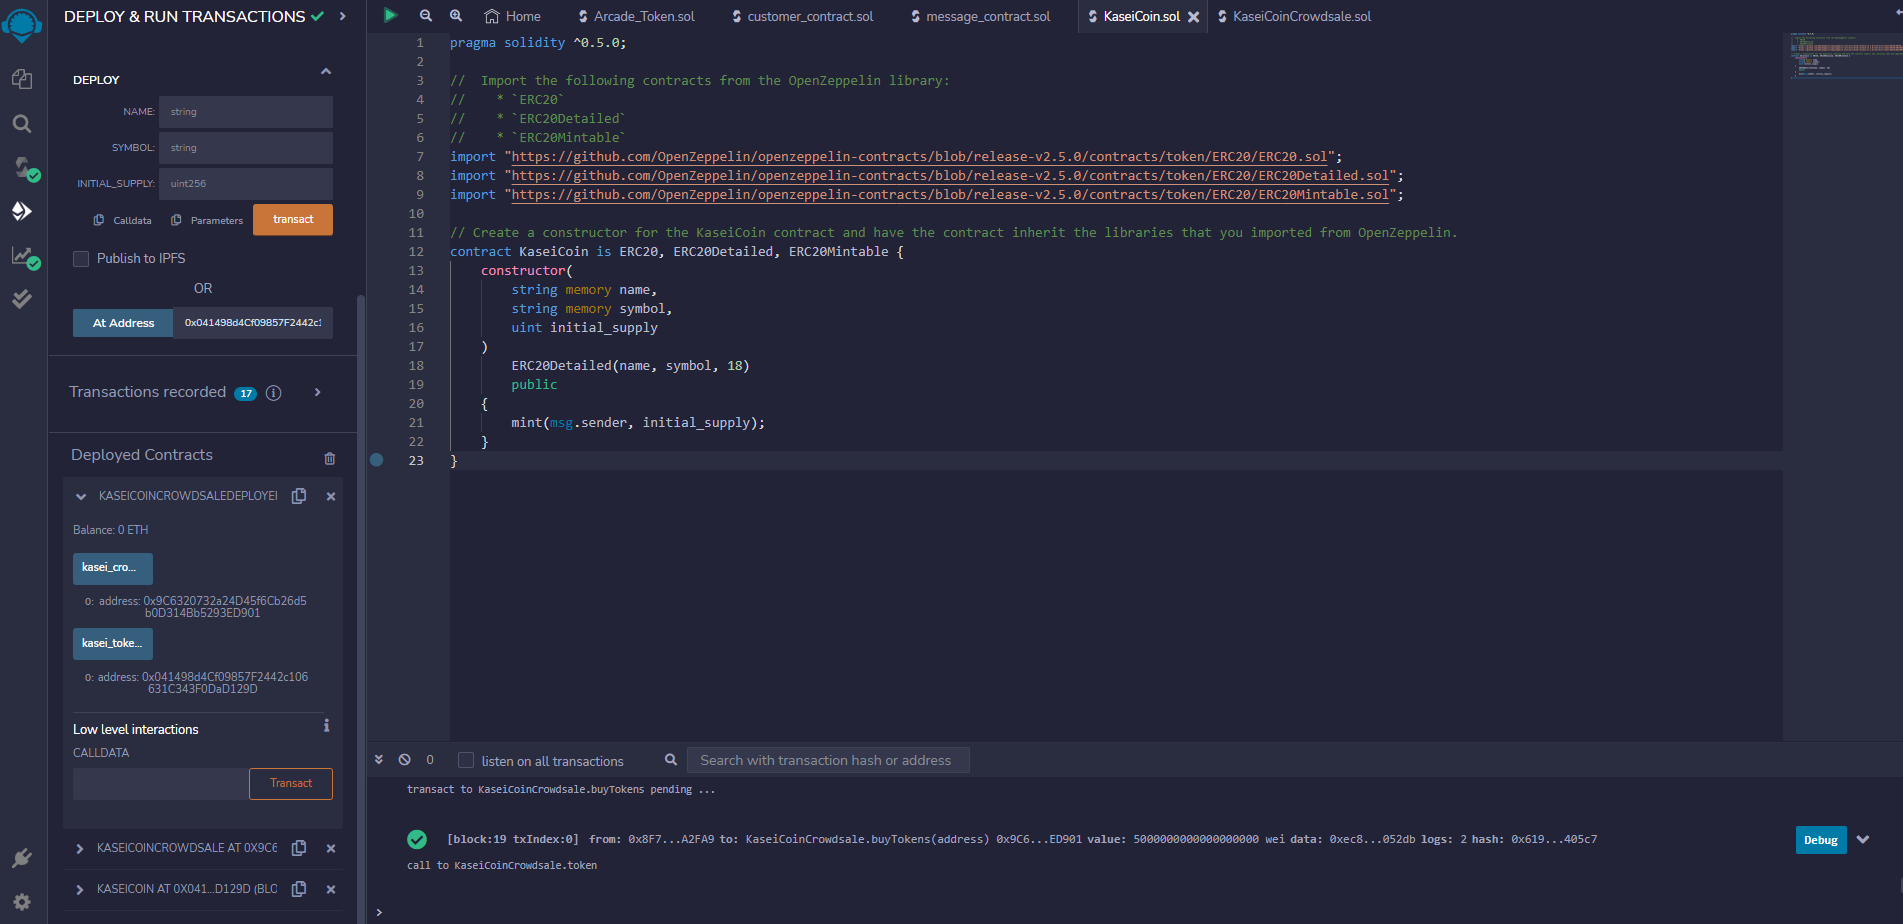This screenshot has height=924, width=1903.
Task: Zoom in the editor font
Action: pyautogui.click(x=456, y=16)
